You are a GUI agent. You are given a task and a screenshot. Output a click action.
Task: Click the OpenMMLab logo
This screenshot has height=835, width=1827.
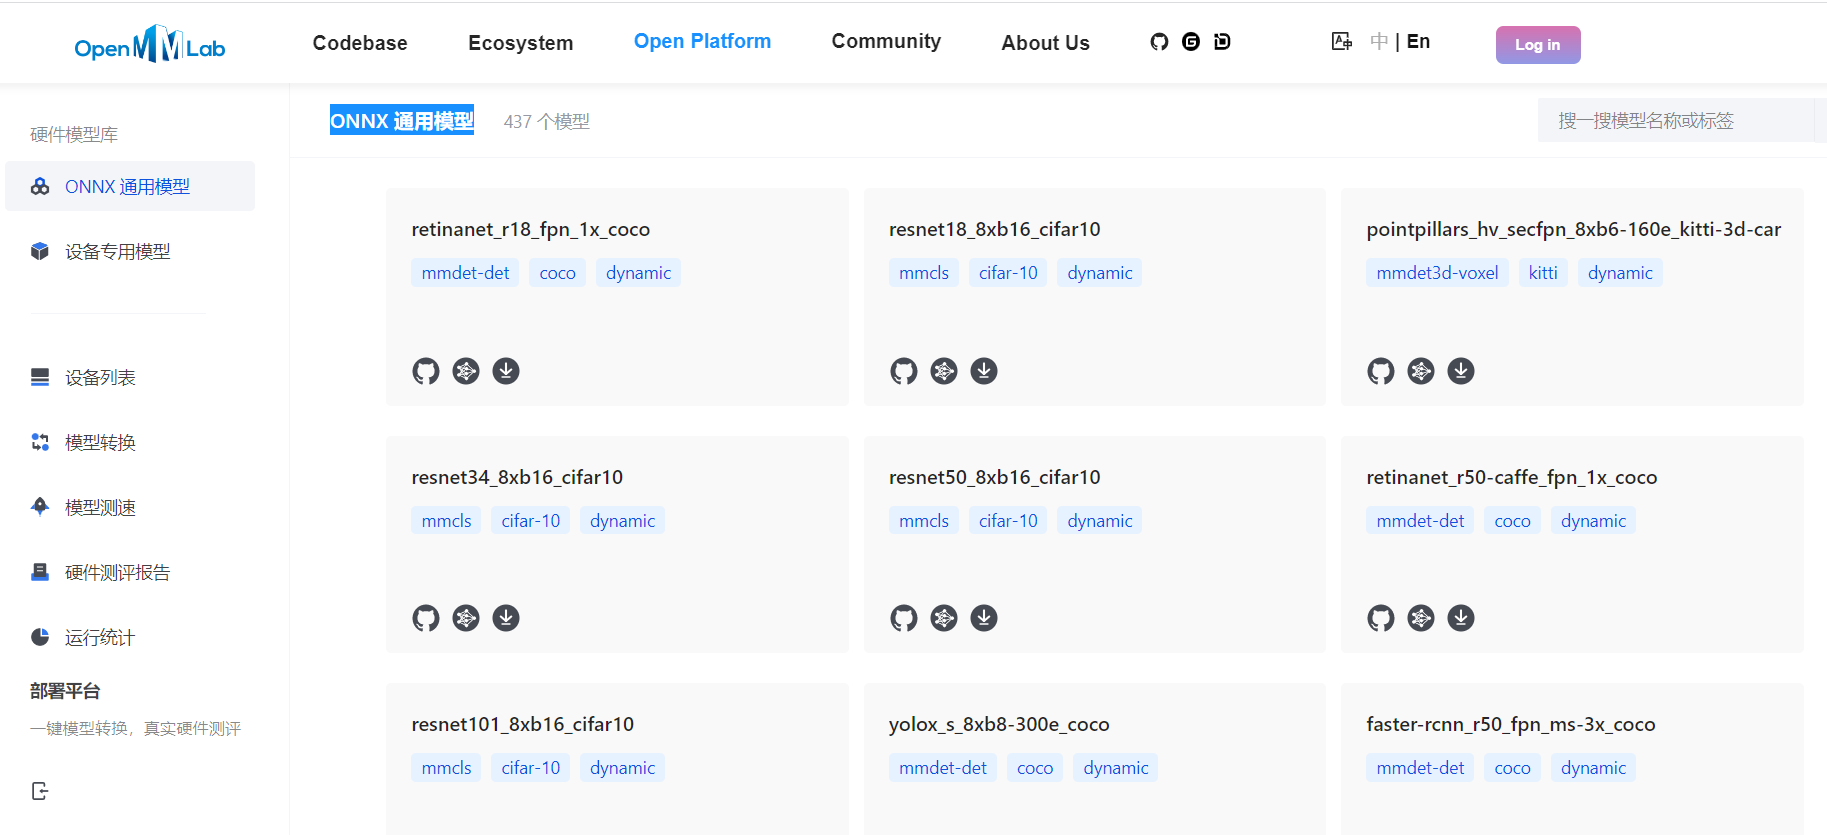click(x=150, y=44)
